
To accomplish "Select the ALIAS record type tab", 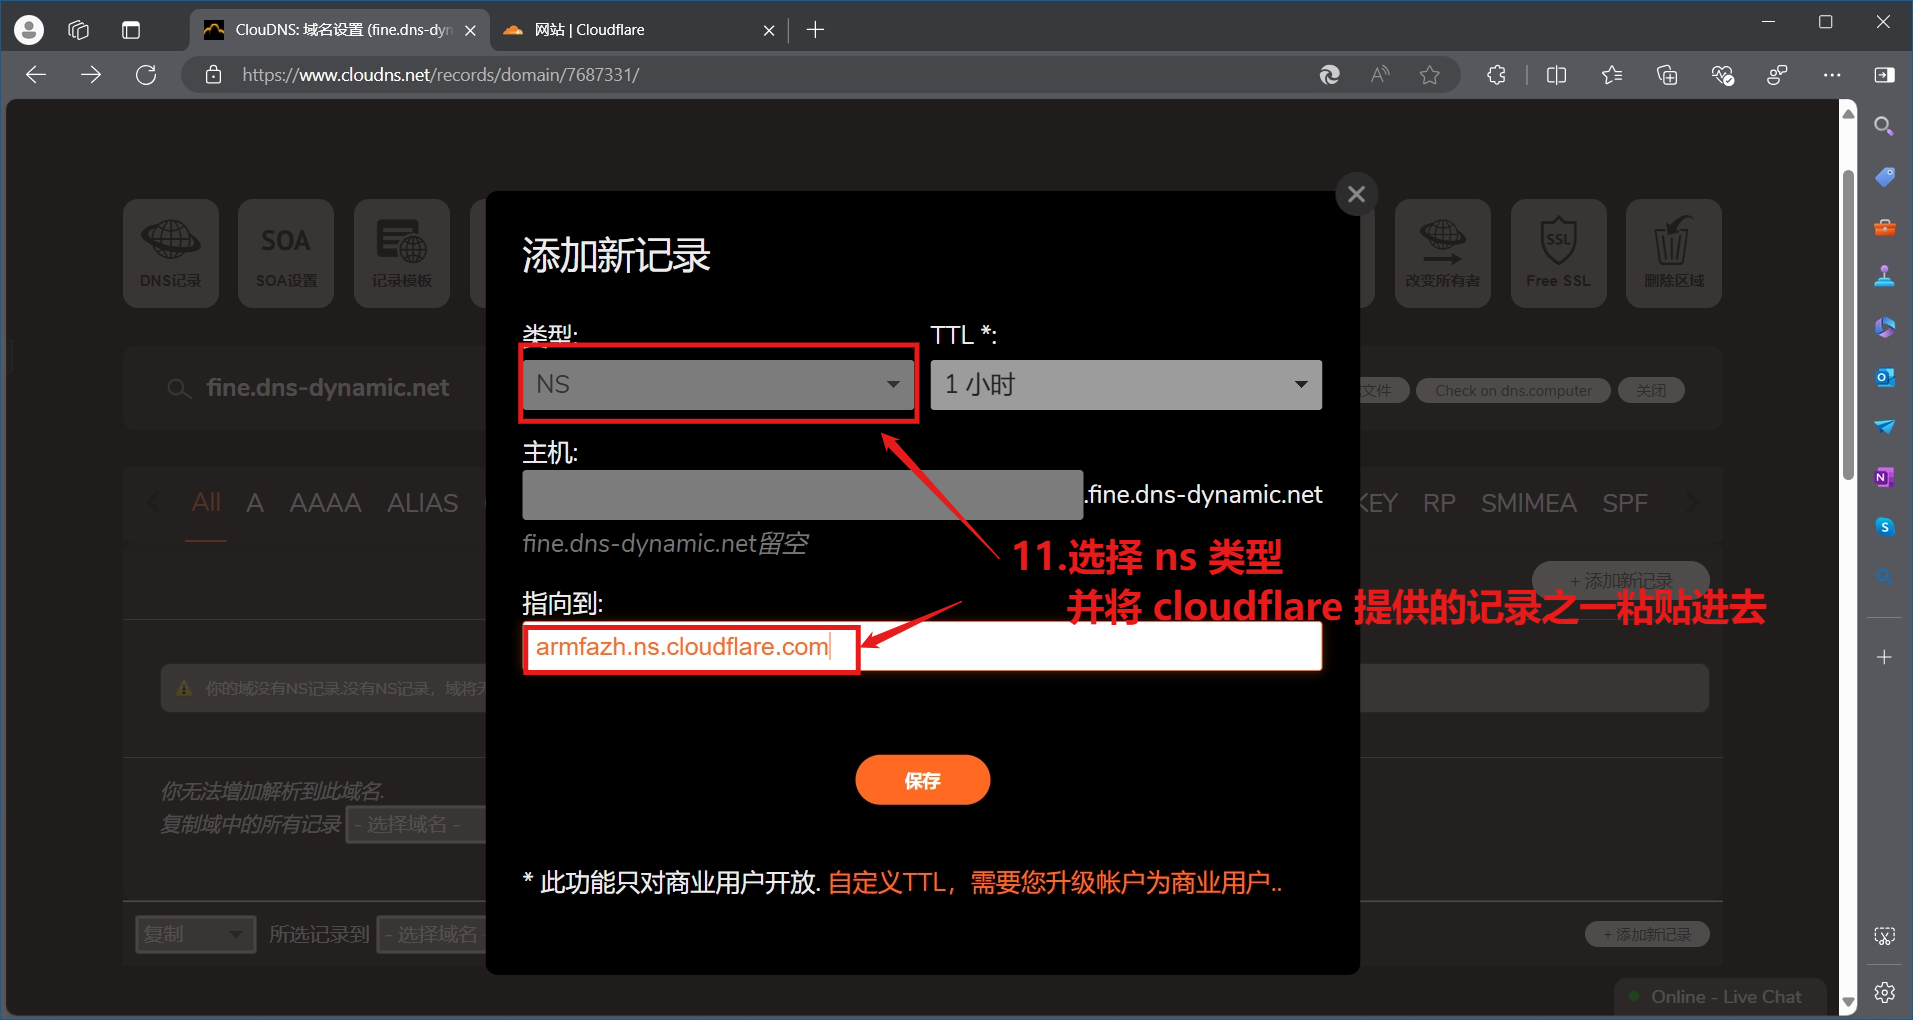I will (x=423, y=503).
